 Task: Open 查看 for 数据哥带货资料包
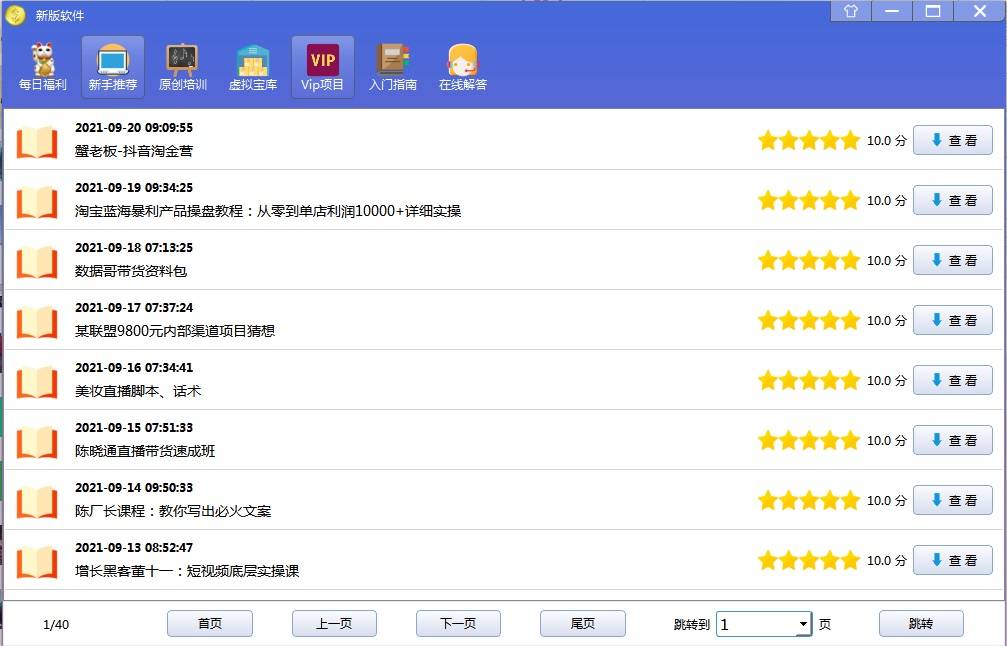point(952,260)
